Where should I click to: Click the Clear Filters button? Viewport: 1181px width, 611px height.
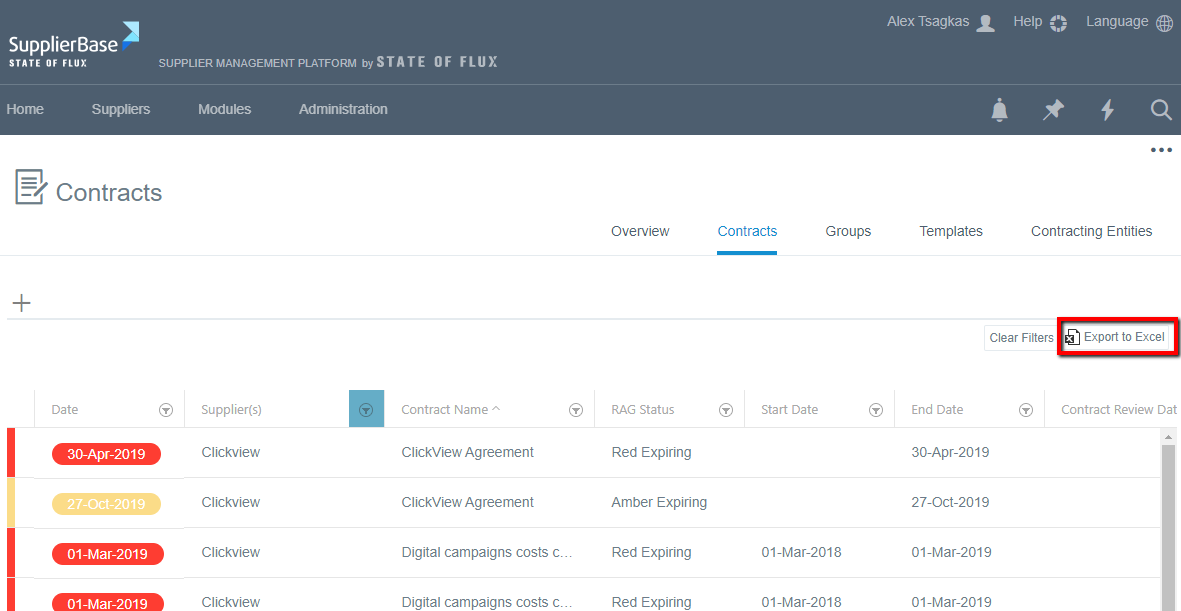tap(1020, 338)
